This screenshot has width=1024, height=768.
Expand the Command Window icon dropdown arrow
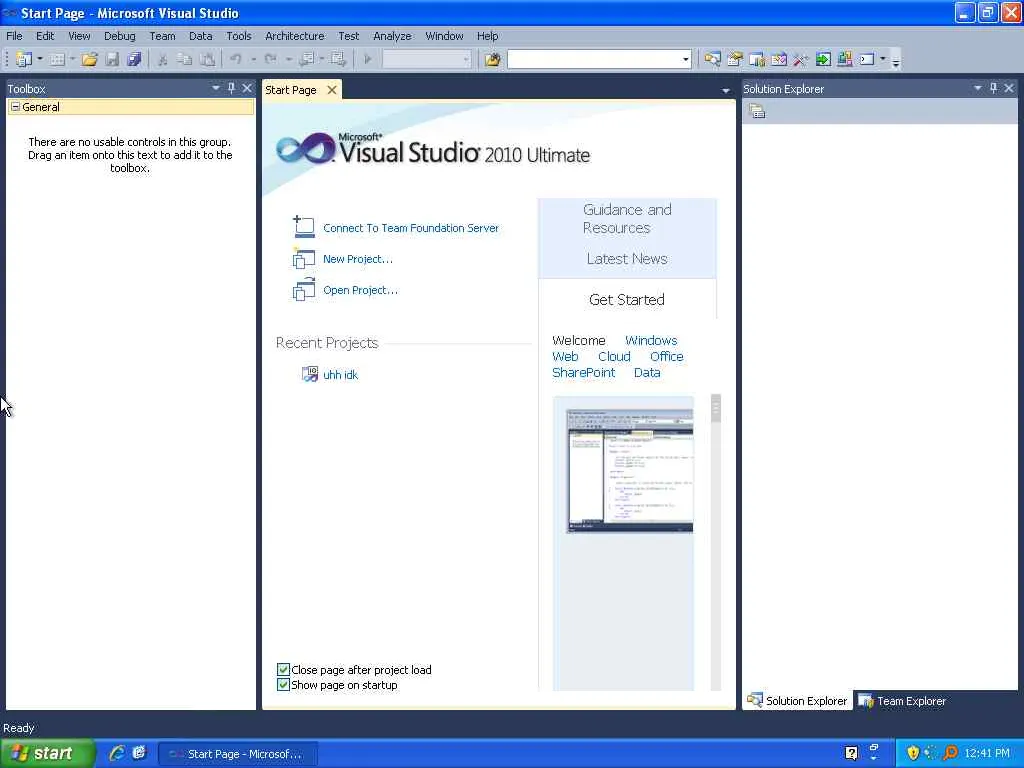(883, 59)
